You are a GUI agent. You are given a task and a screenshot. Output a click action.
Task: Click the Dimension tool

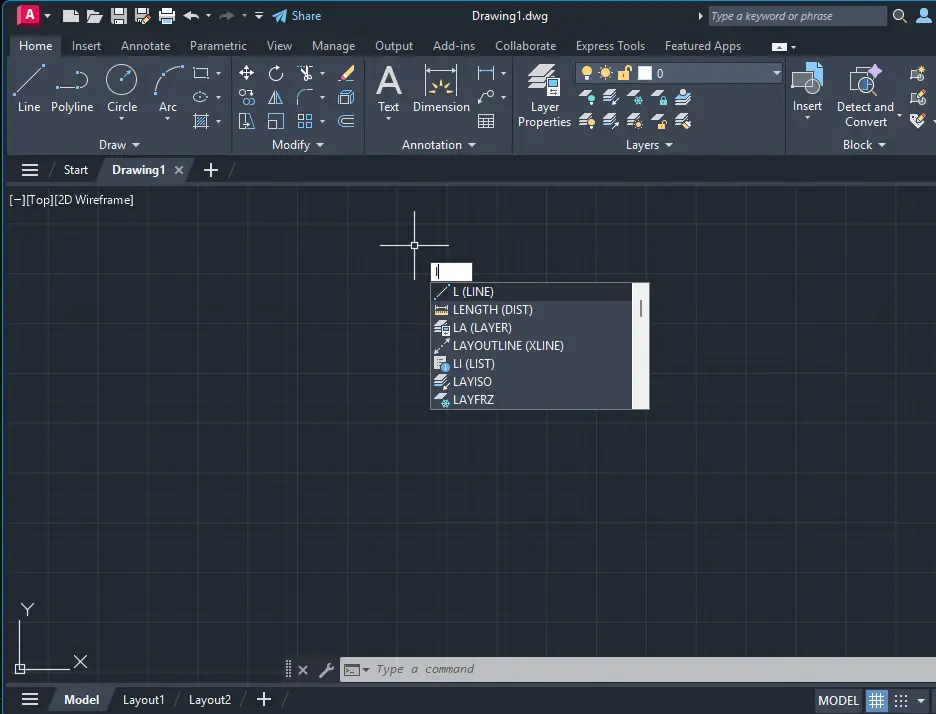(441, 88)
